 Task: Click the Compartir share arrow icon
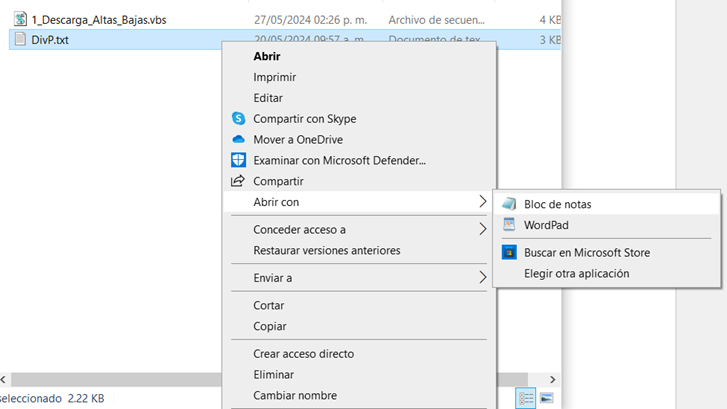pos(238,181)
